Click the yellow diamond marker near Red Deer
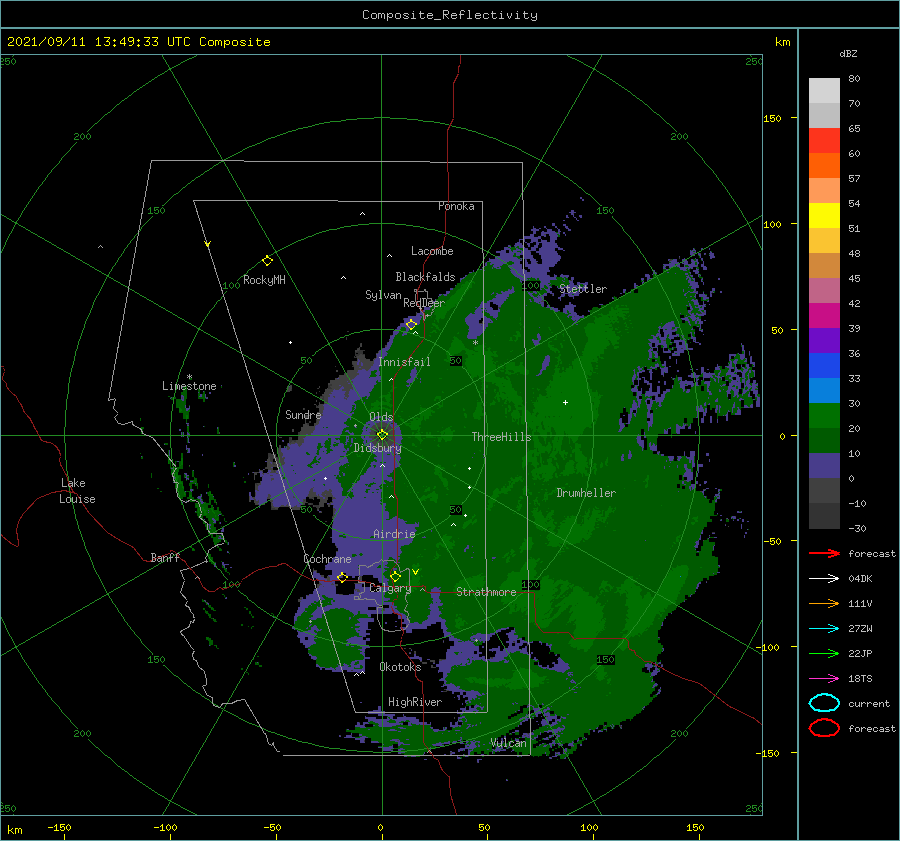 (411, 325)
